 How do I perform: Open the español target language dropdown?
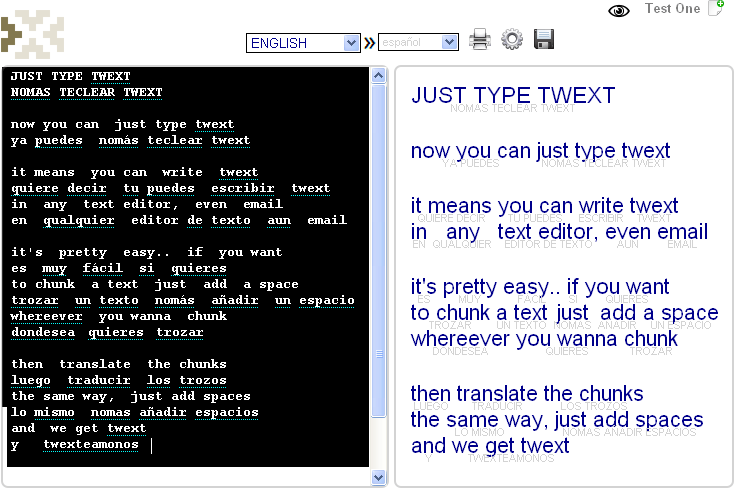pyautogui.click(x=418, y=43)
